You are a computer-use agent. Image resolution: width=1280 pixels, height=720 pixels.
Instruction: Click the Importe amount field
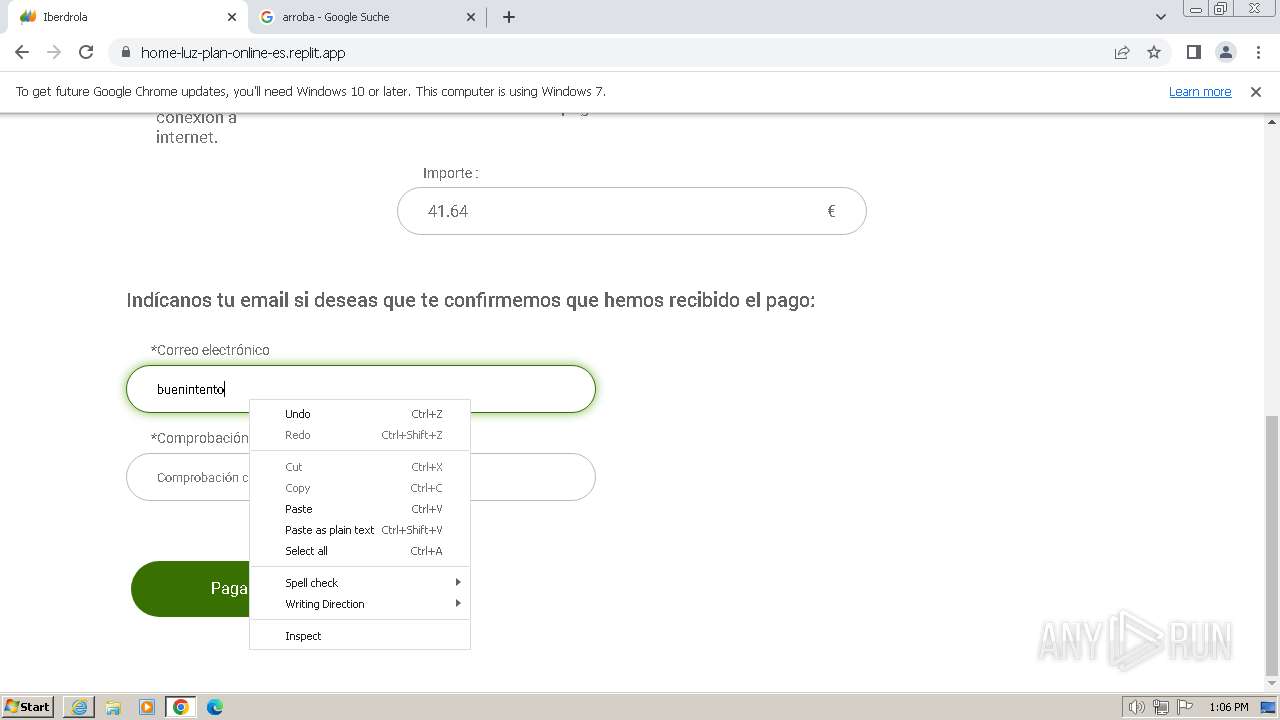pos(631,211)
